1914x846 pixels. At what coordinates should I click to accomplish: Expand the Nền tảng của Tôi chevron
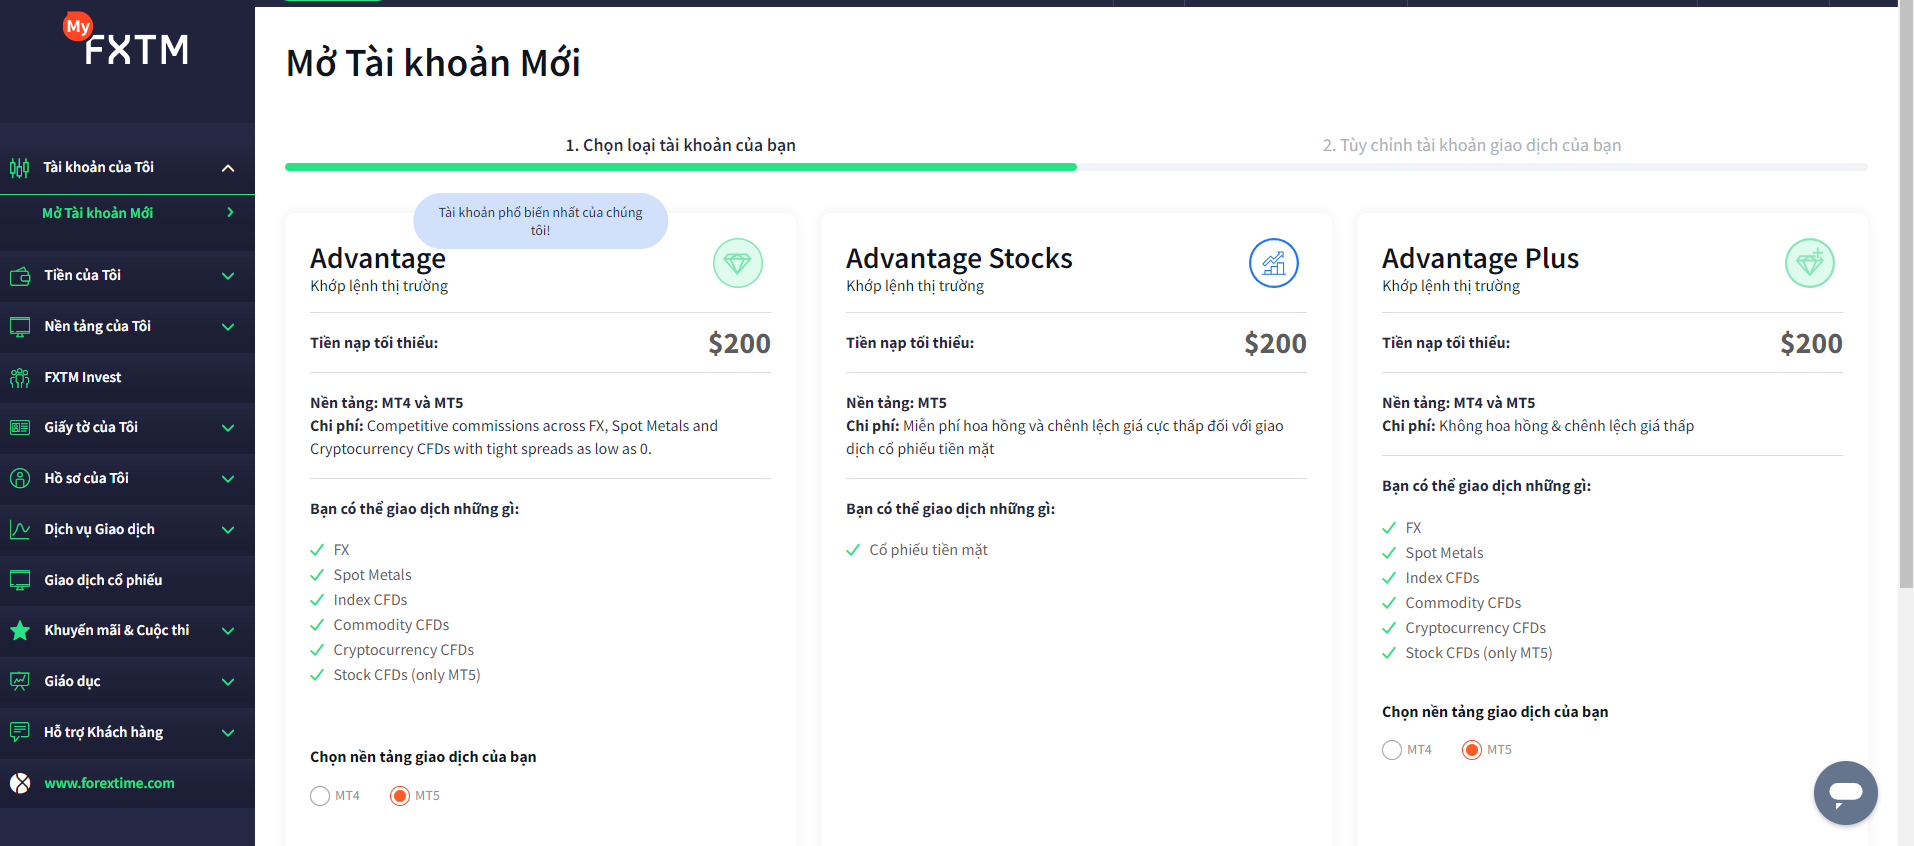point(228,327)
